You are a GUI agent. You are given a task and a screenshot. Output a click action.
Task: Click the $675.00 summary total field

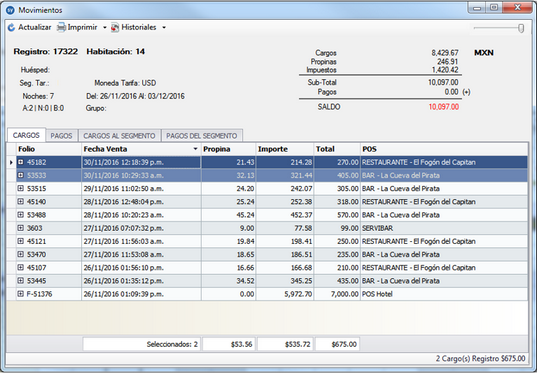[x=337, y=344]
